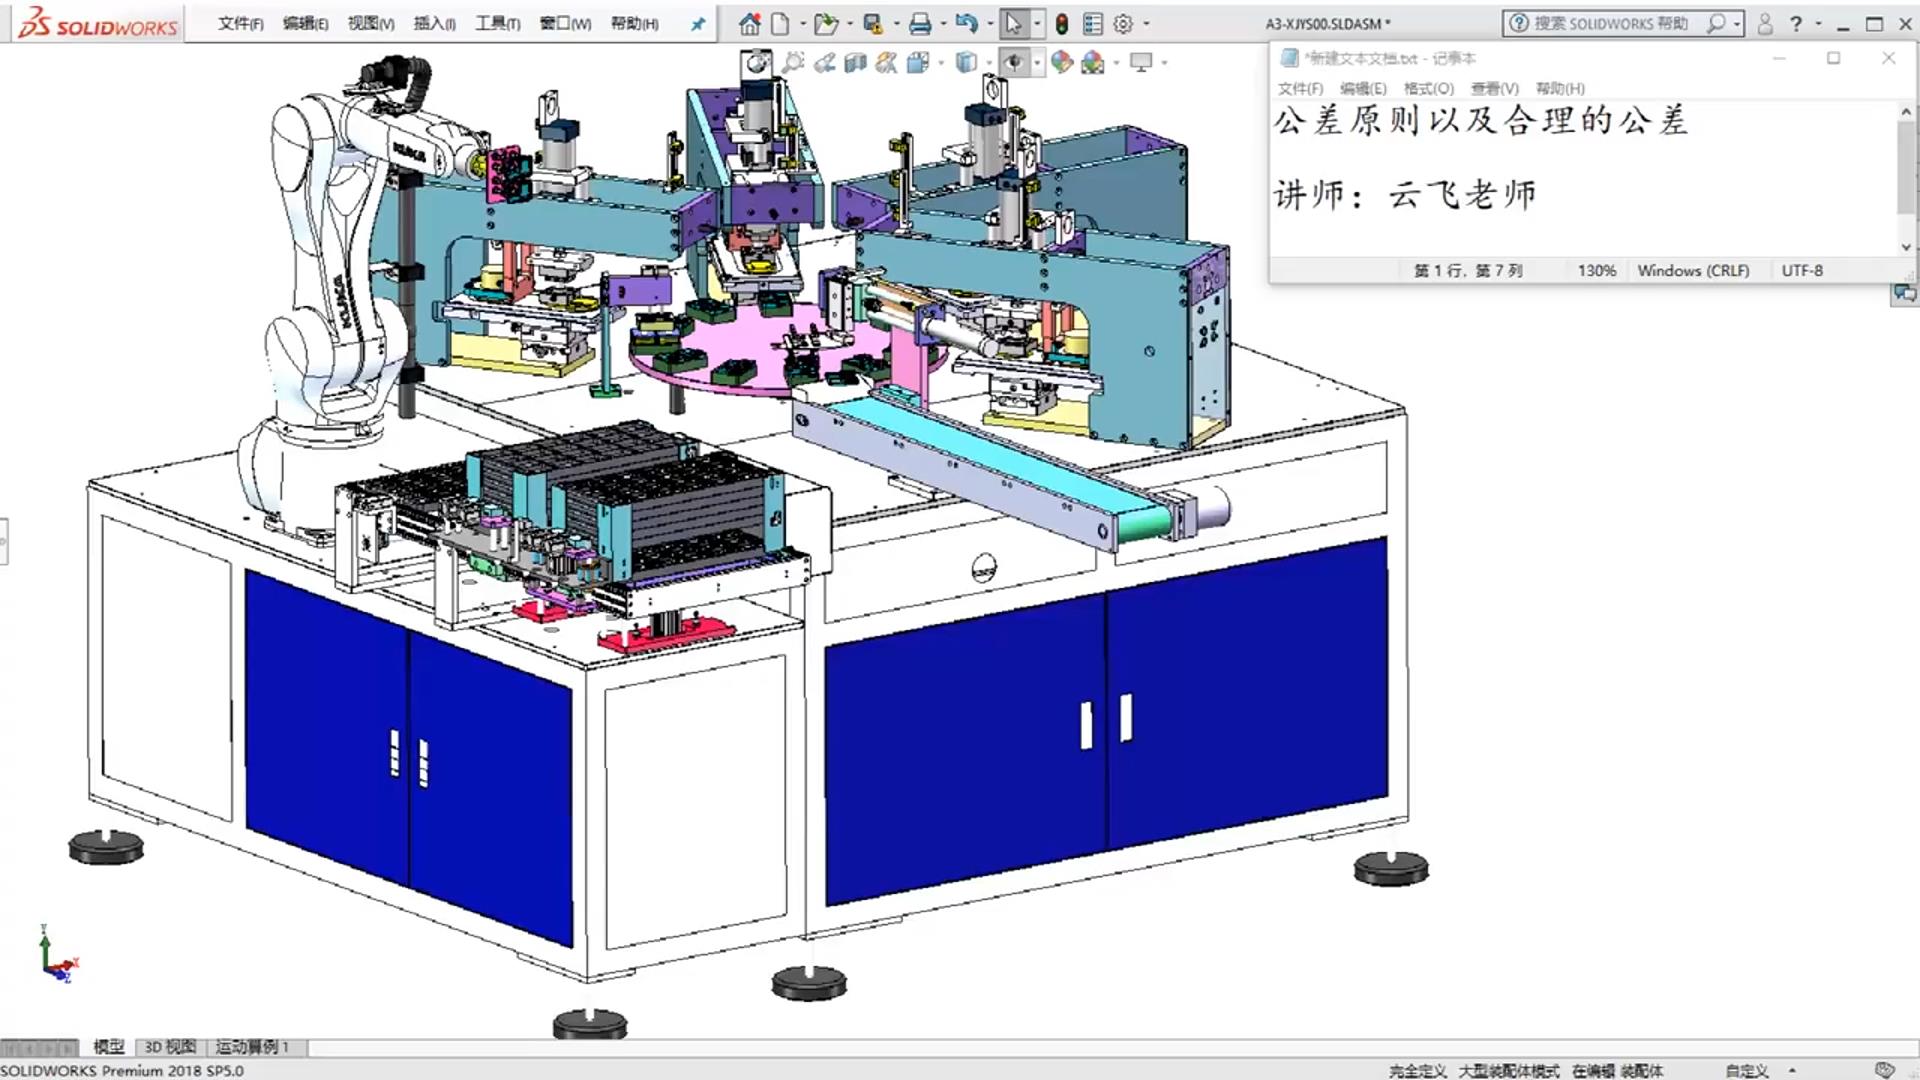1920x1080 pixels.
Task: Click the Rebuild traffic light icon
Action: [1062, 23]
